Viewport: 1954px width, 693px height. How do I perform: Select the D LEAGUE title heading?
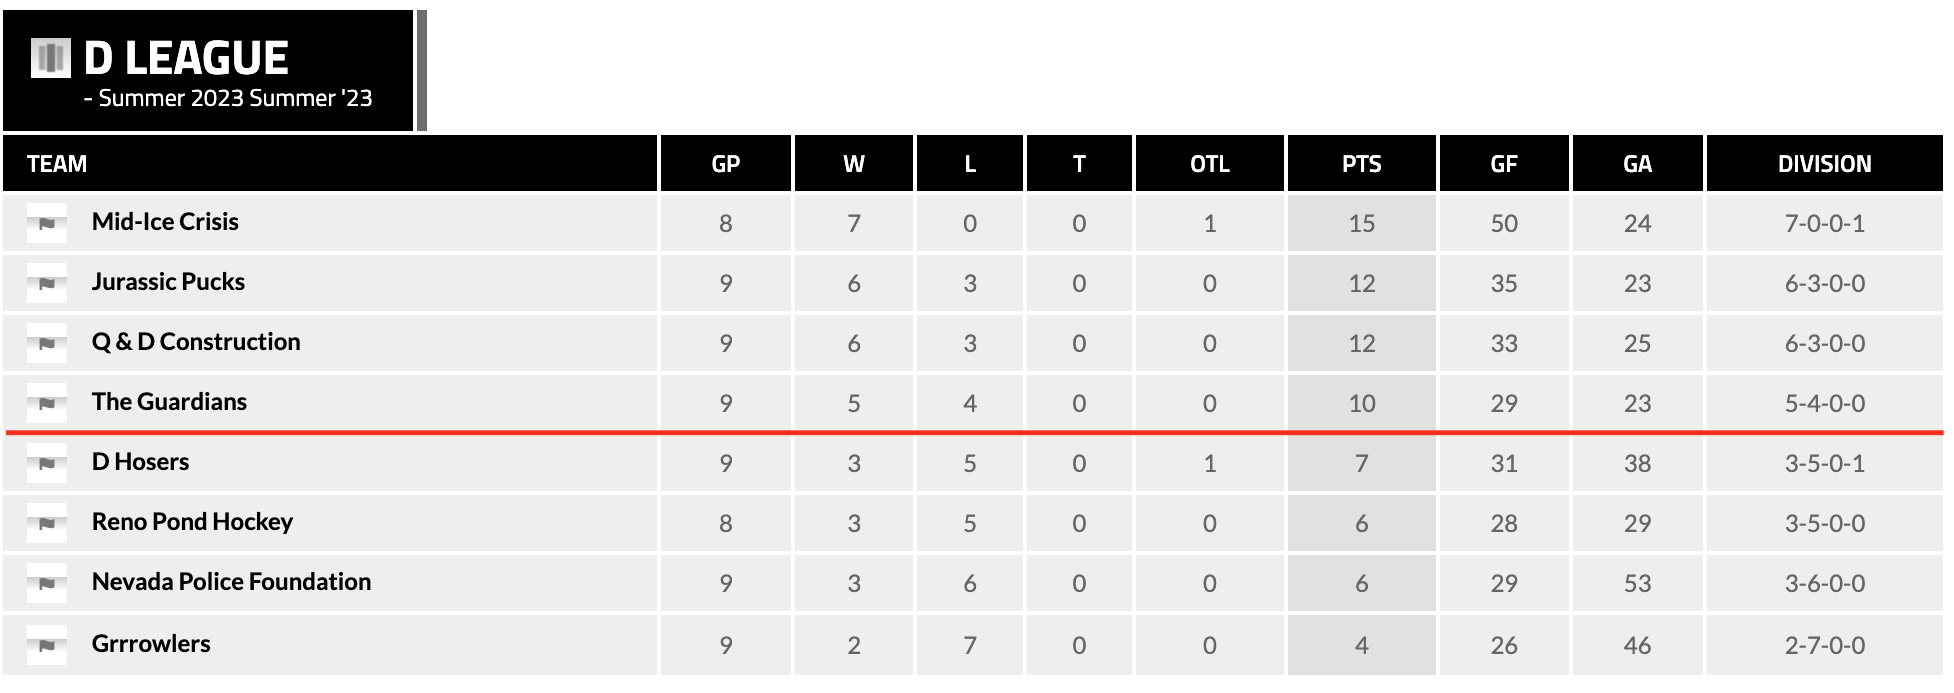[x=186, y=58]
